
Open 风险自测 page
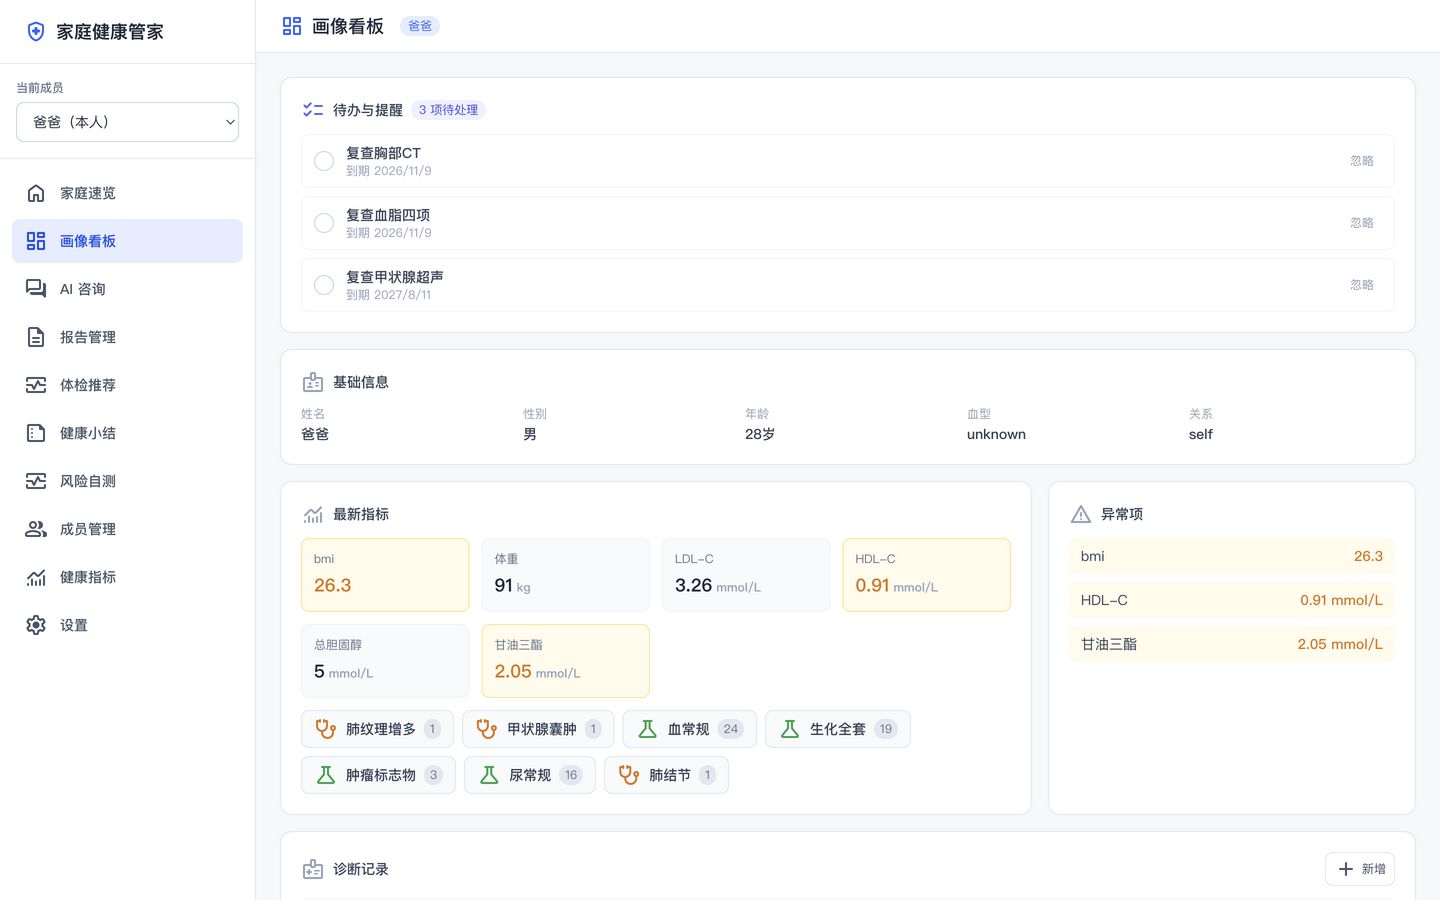[x=128, y=481]
